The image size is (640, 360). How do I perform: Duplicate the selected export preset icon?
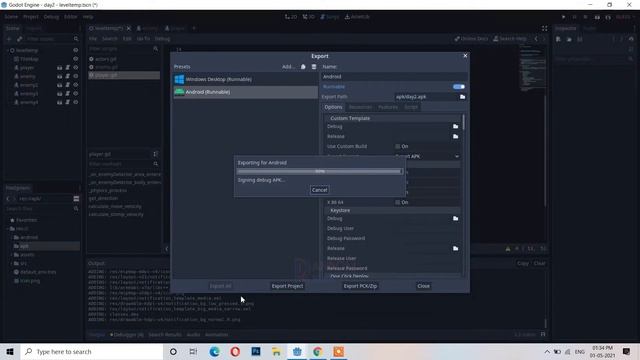point(303,67)
